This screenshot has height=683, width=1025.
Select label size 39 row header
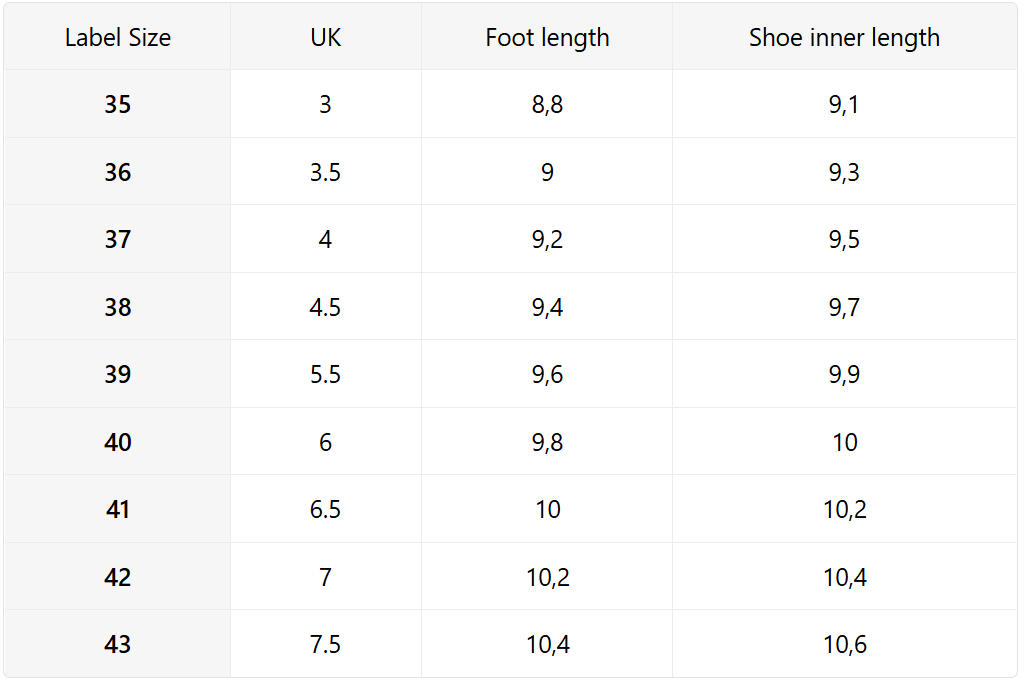coord(118,374)
